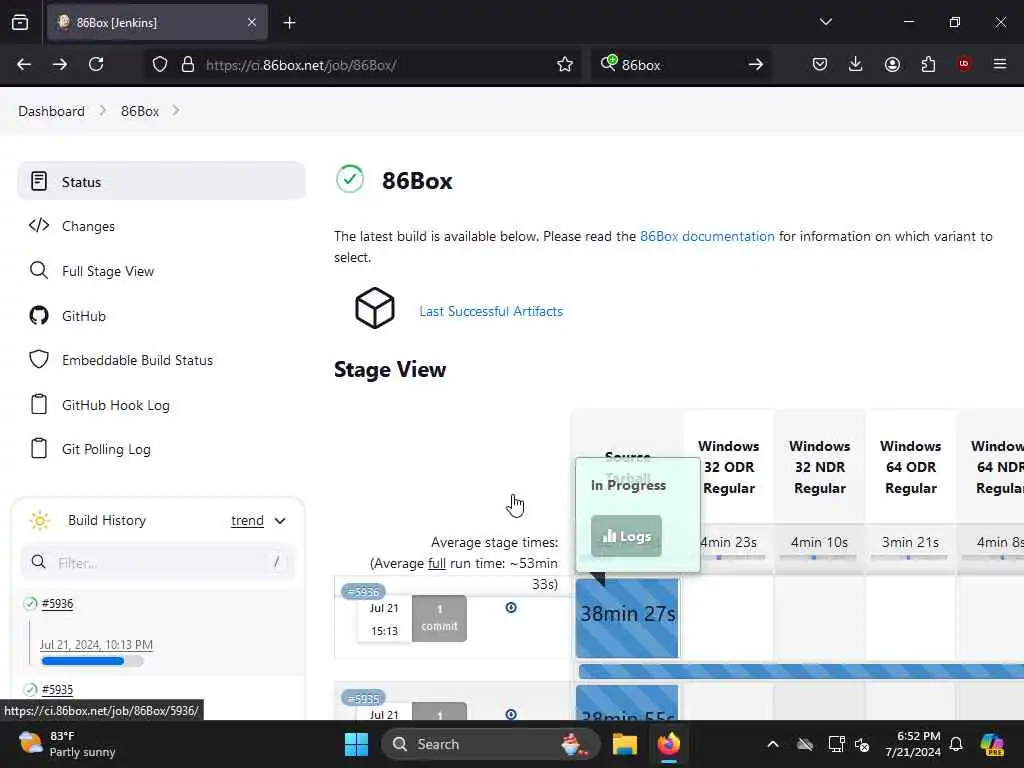The width and height of the screenshot is (1024, 768).
Task: Click the Changes code-brackets icon
Action: tap(39, 226)
